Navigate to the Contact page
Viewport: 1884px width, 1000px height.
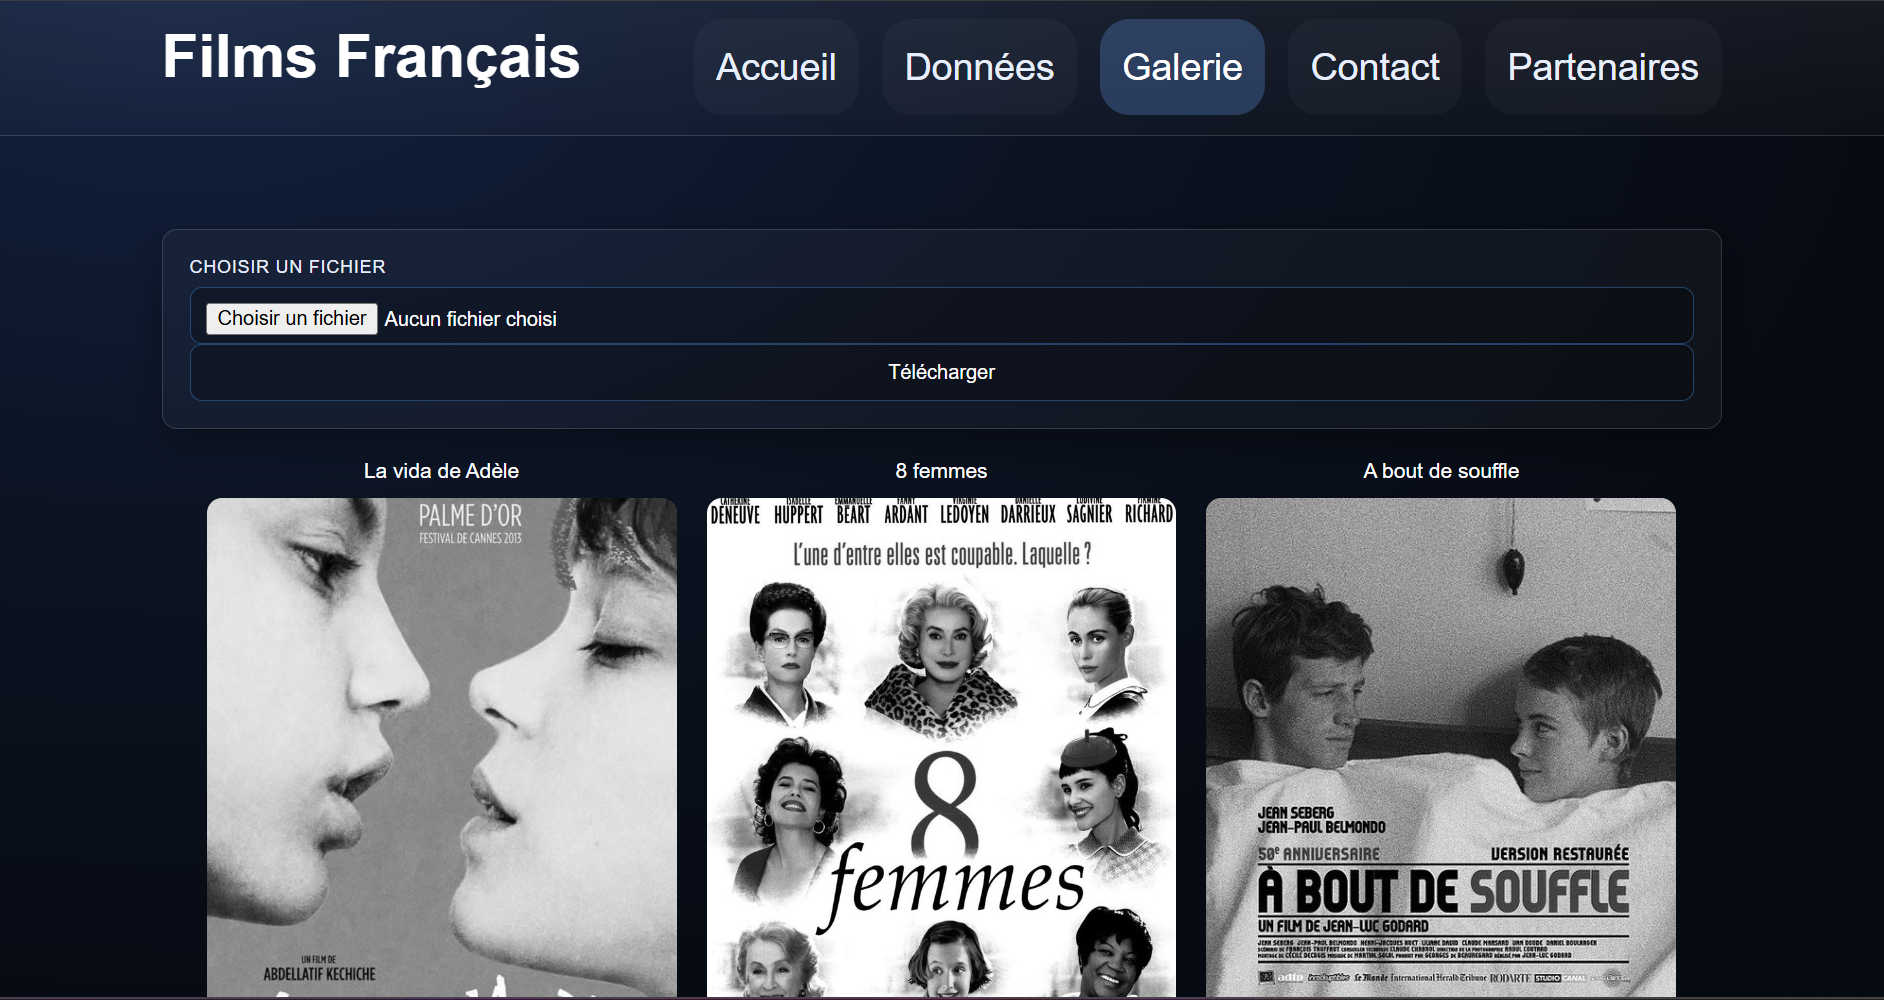coord(1374,67)
